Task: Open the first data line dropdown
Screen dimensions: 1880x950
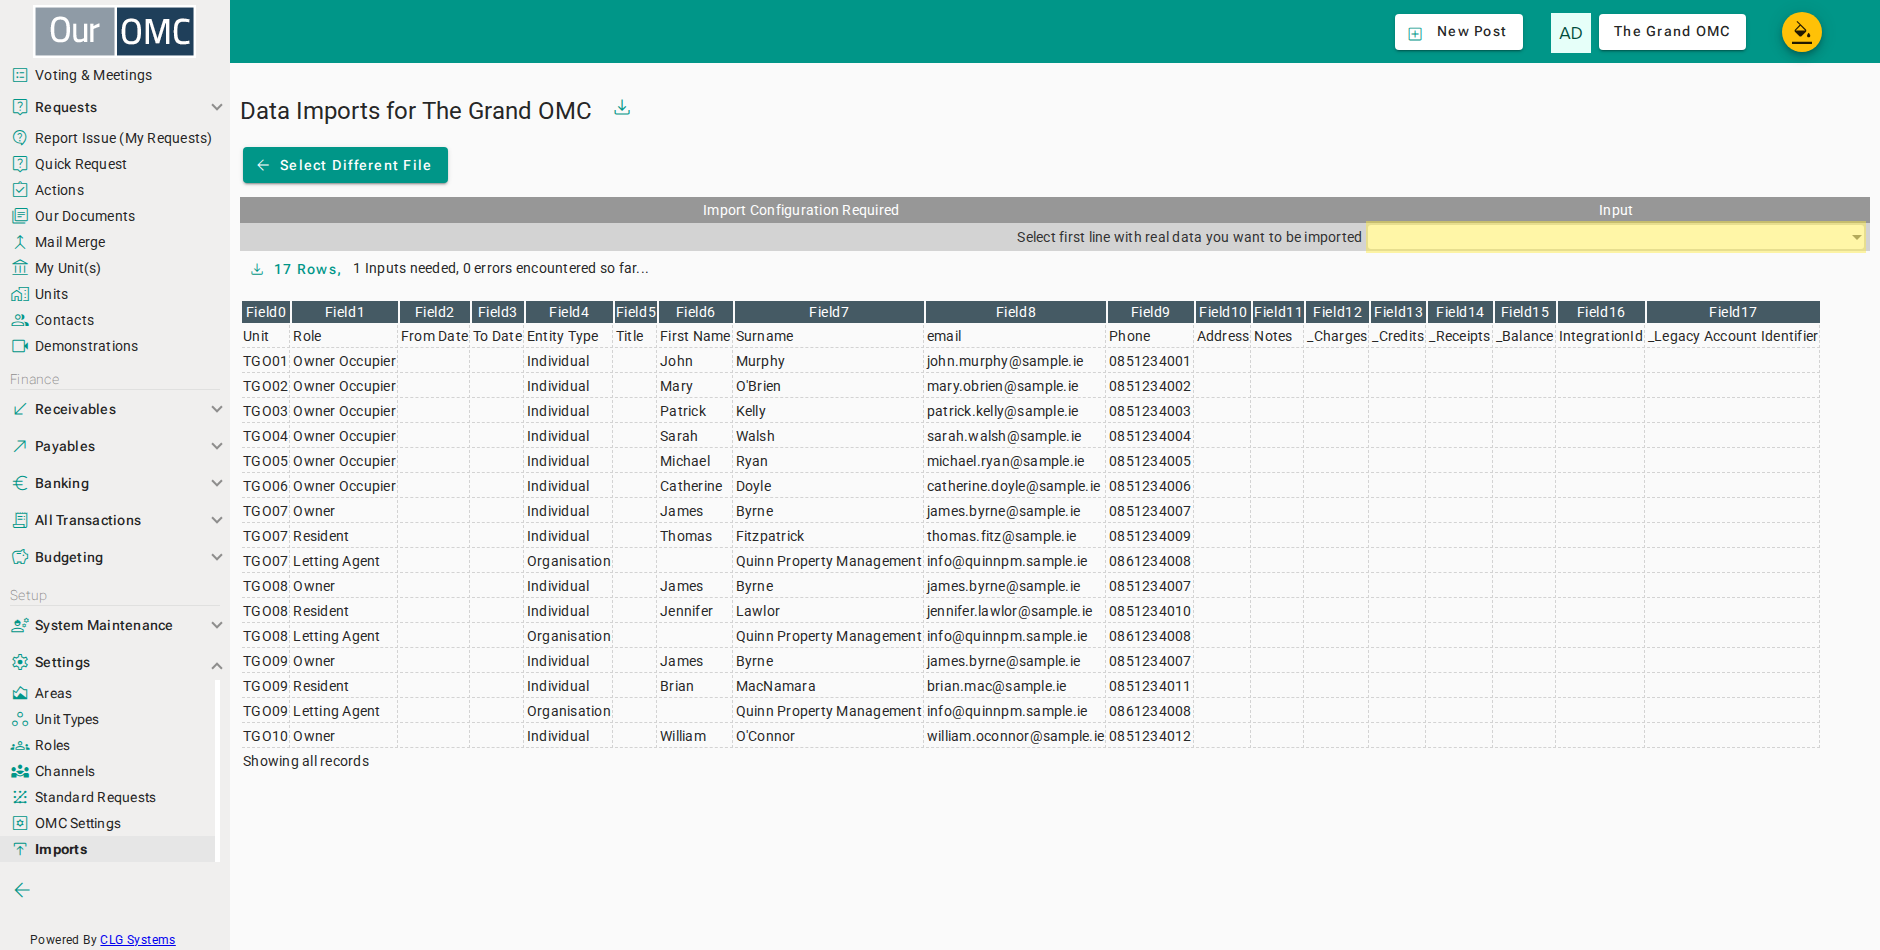Action: 1616,237
